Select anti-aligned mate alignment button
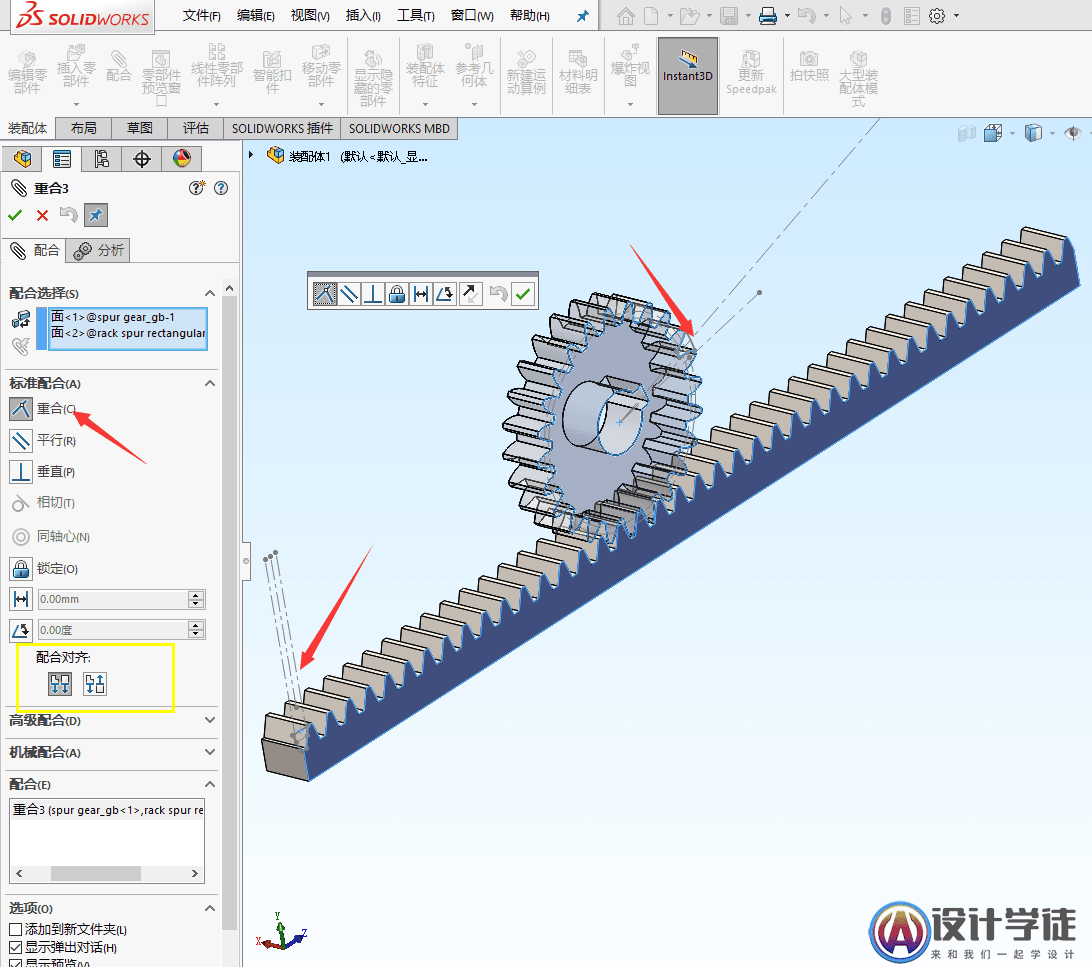 95,684
